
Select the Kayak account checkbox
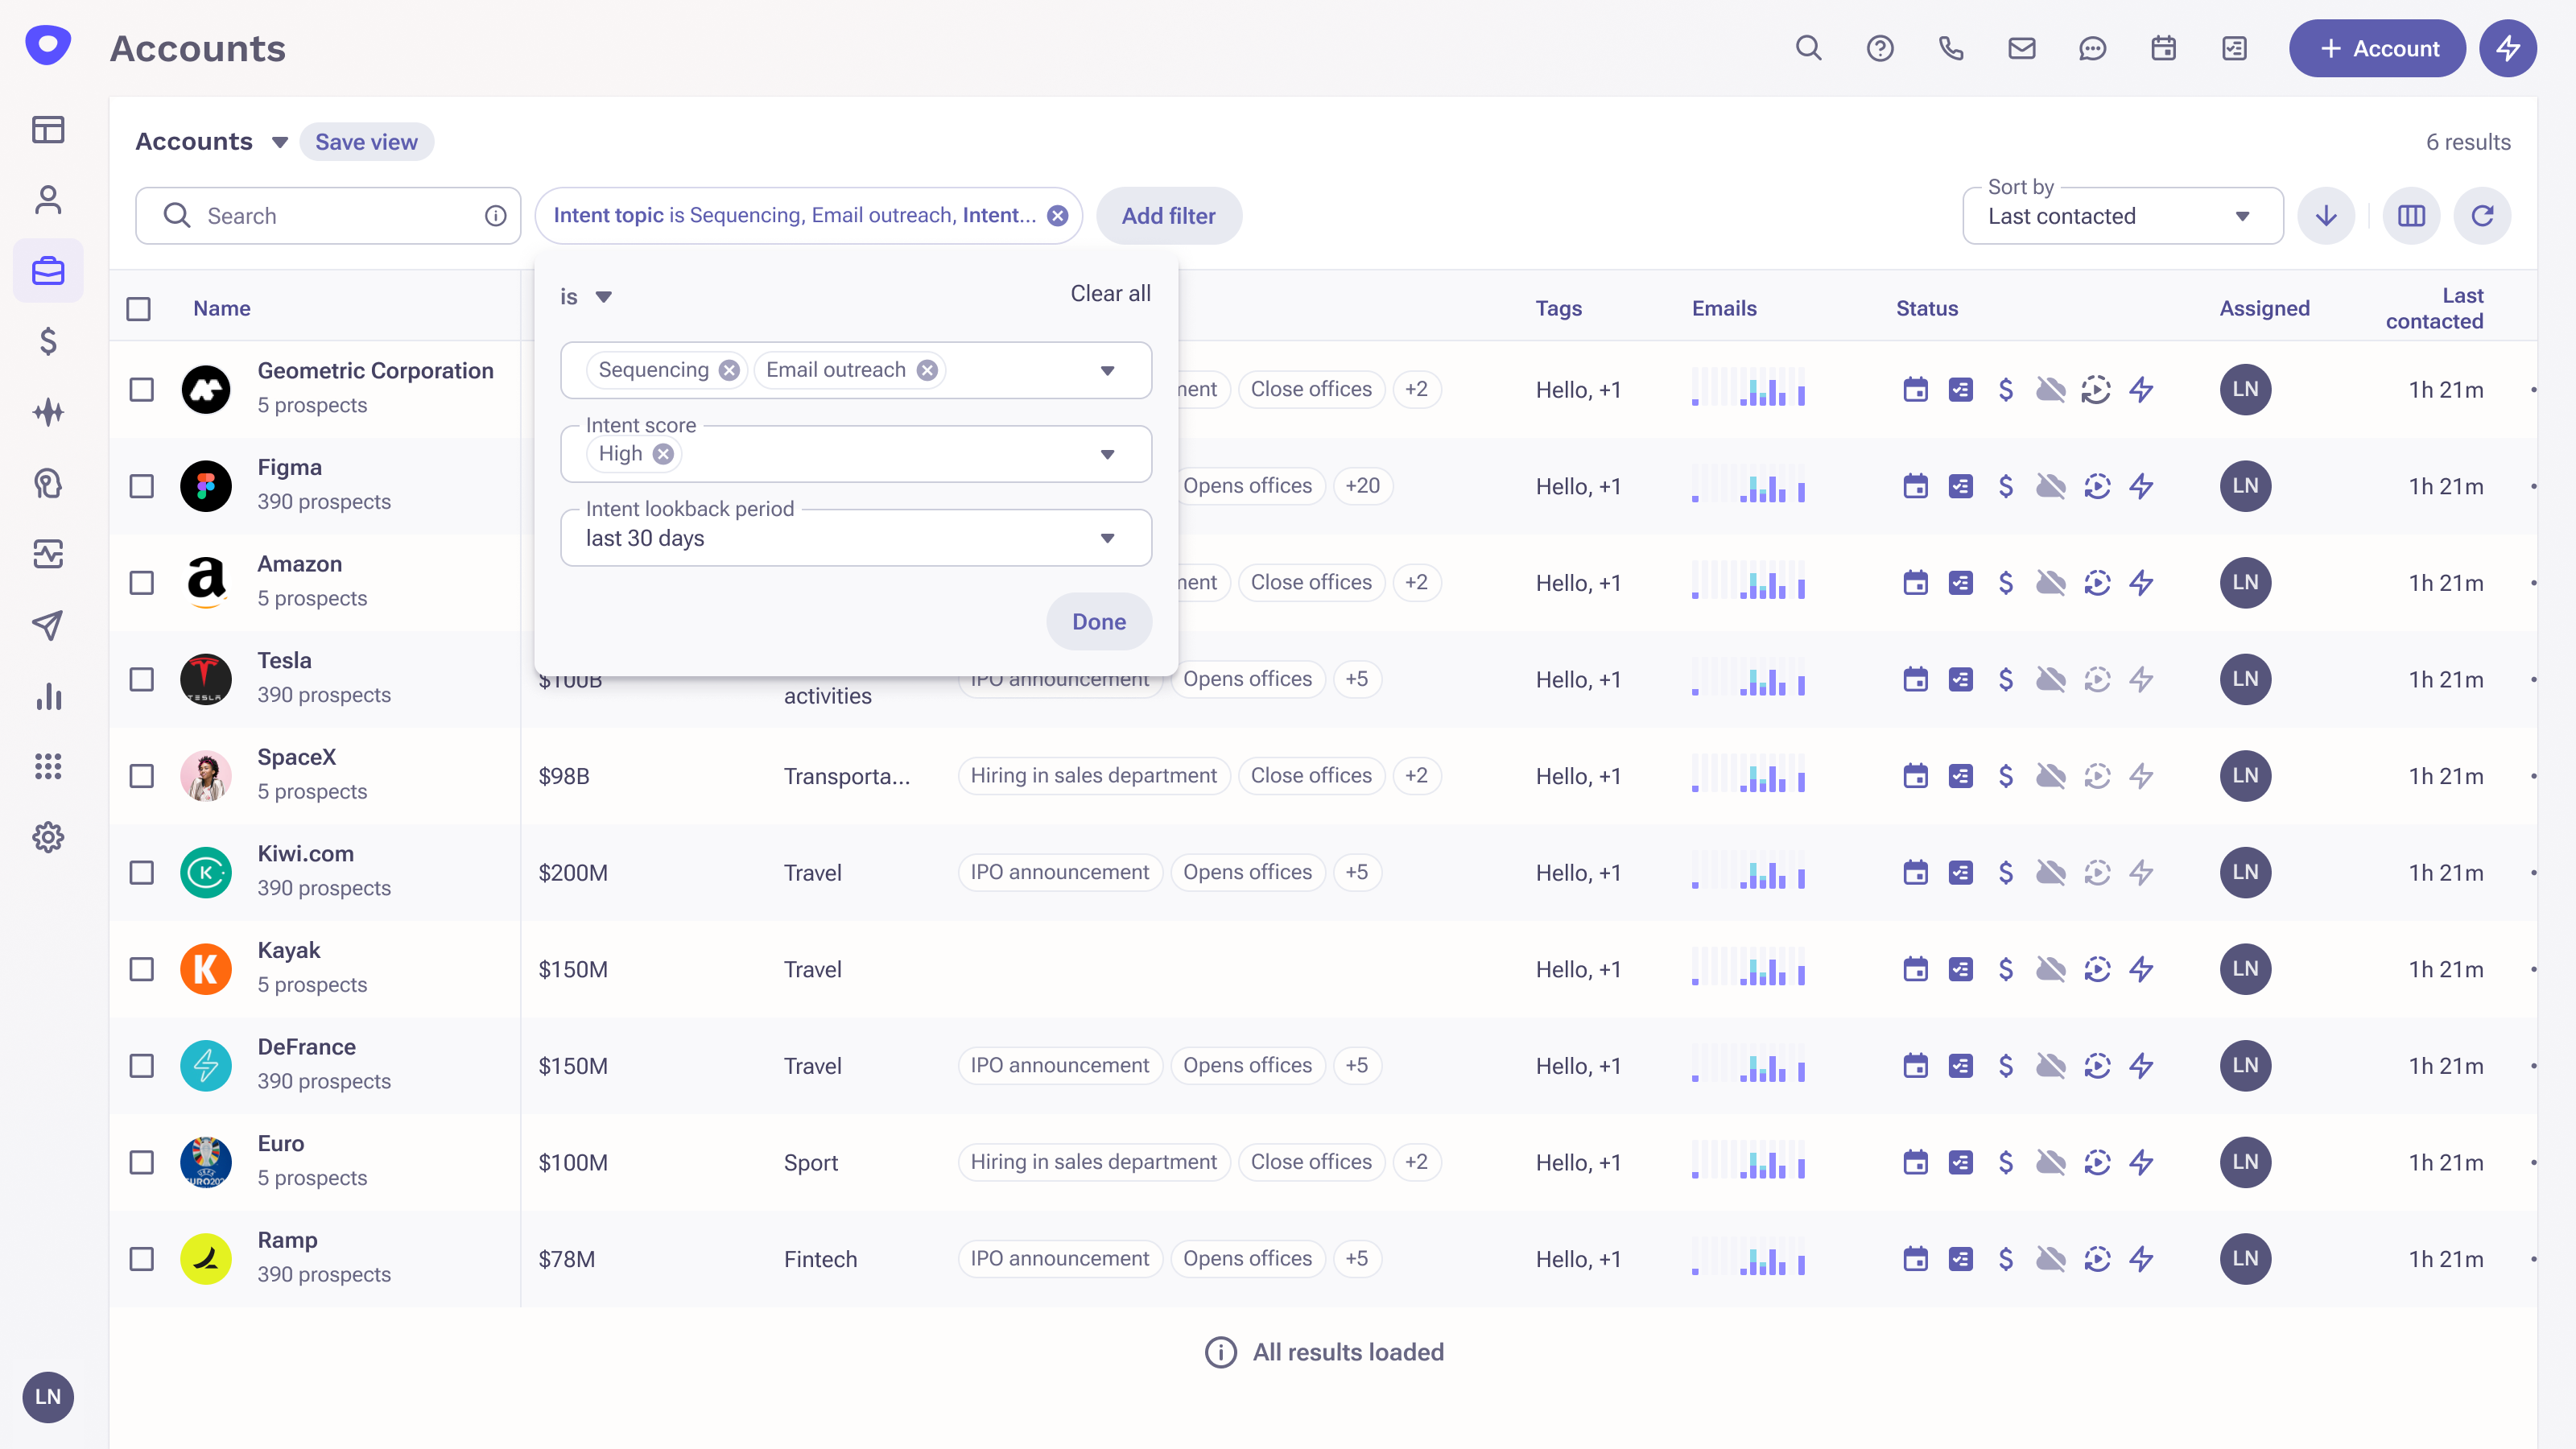pos(142,969)
